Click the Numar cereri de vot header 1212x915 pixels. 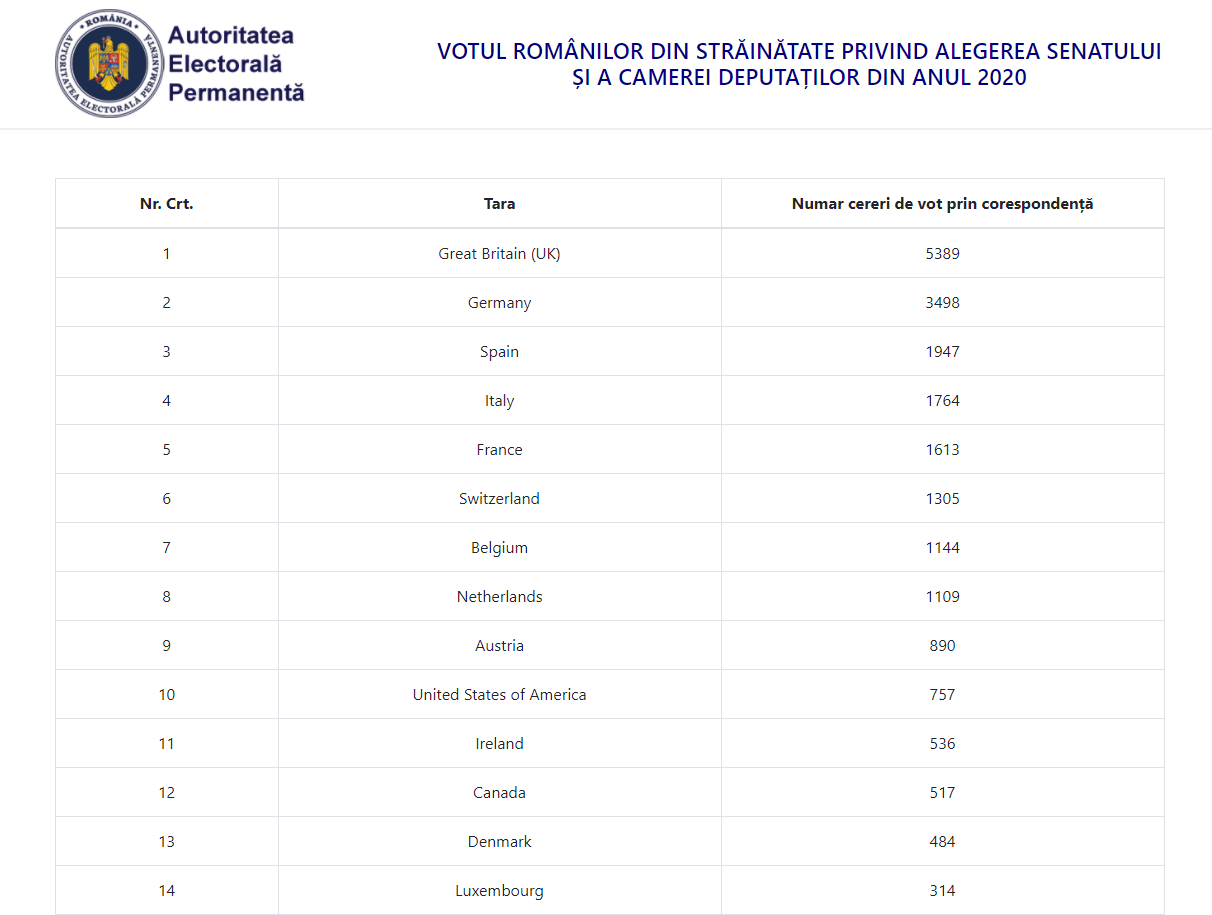(x=942, y=204)
